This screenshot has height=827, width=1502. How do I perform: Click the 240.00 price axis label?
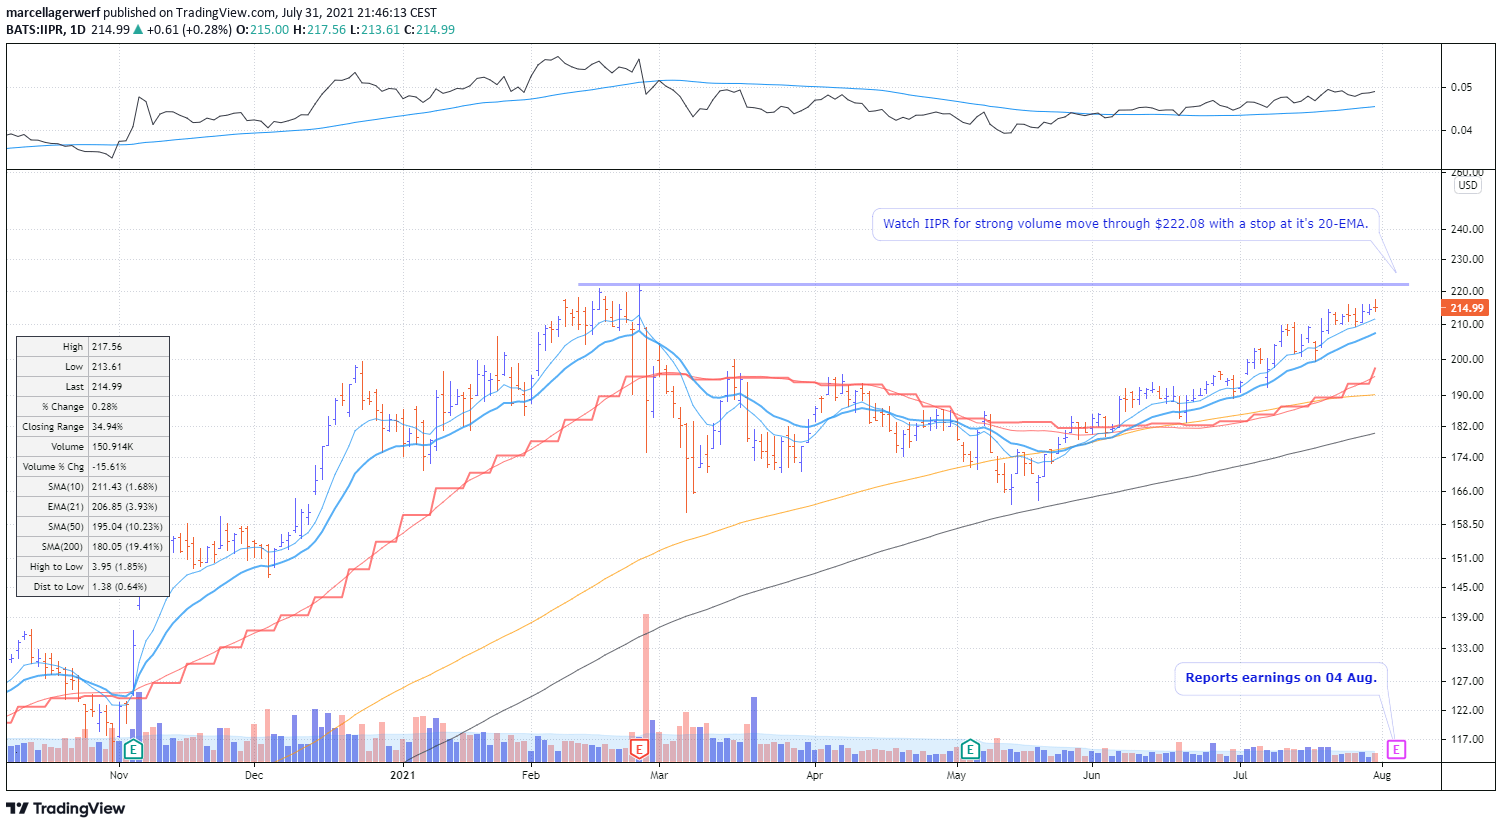click(x=1467, y=229)
